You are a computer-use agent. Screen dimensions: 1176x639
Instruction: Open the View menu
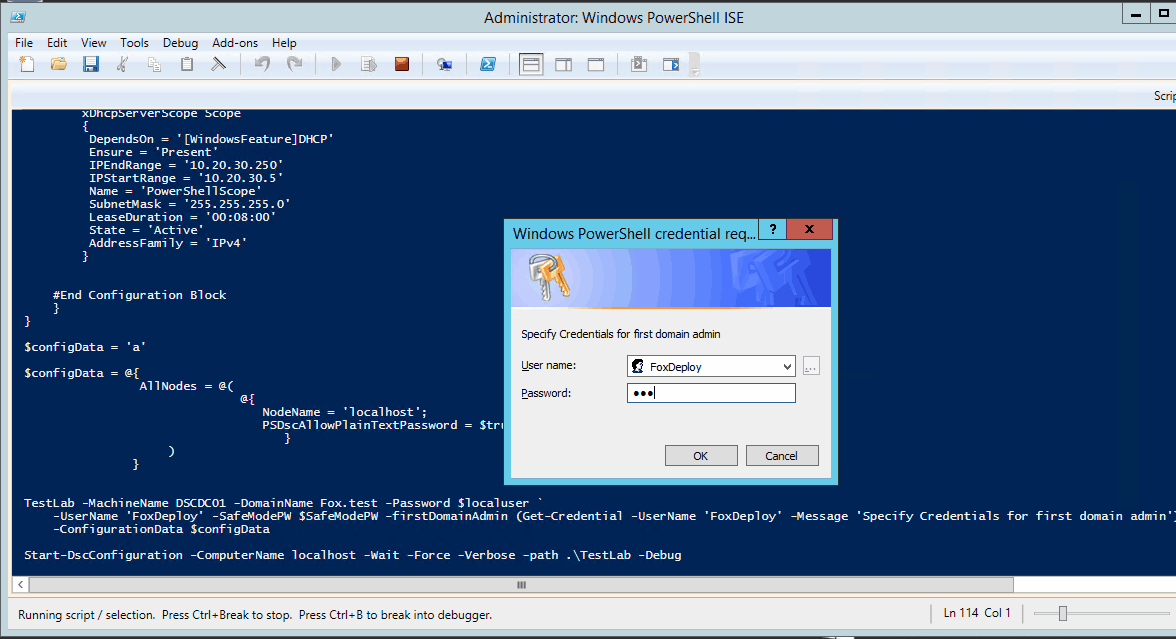94,43
